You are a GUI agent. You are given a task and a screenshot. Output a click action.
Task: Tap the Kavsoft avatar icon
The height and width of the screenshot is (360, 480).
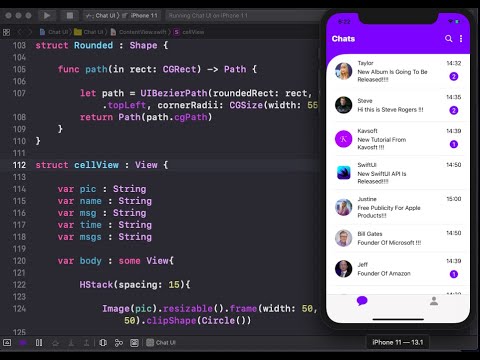click(x=343, y=139)
